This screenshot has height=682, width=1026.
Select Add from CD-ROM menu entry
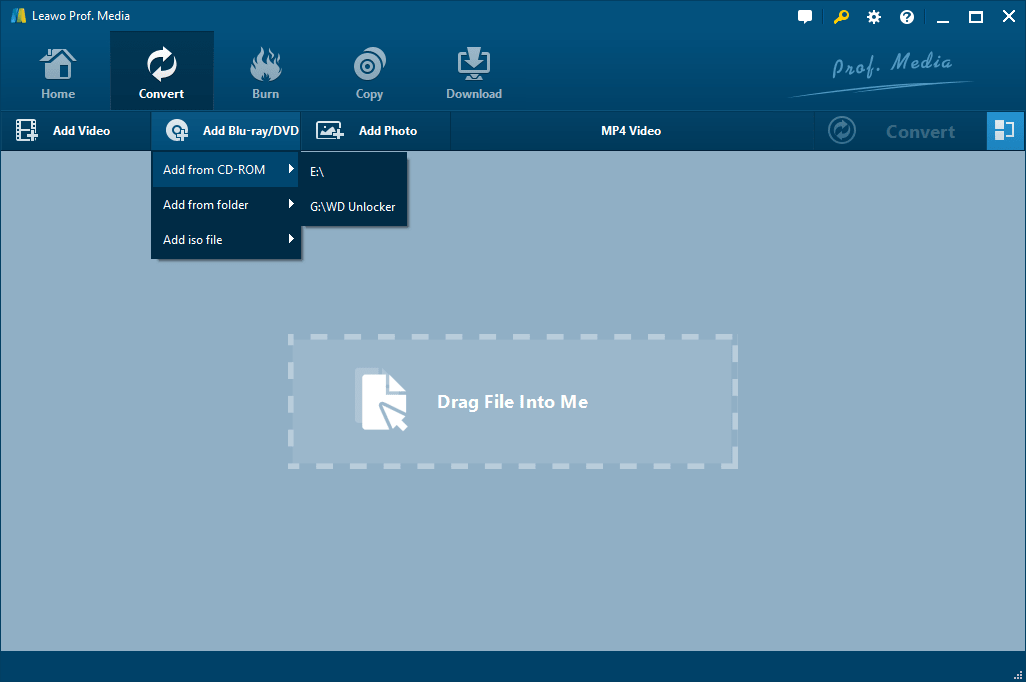click(x=226, y=170)
